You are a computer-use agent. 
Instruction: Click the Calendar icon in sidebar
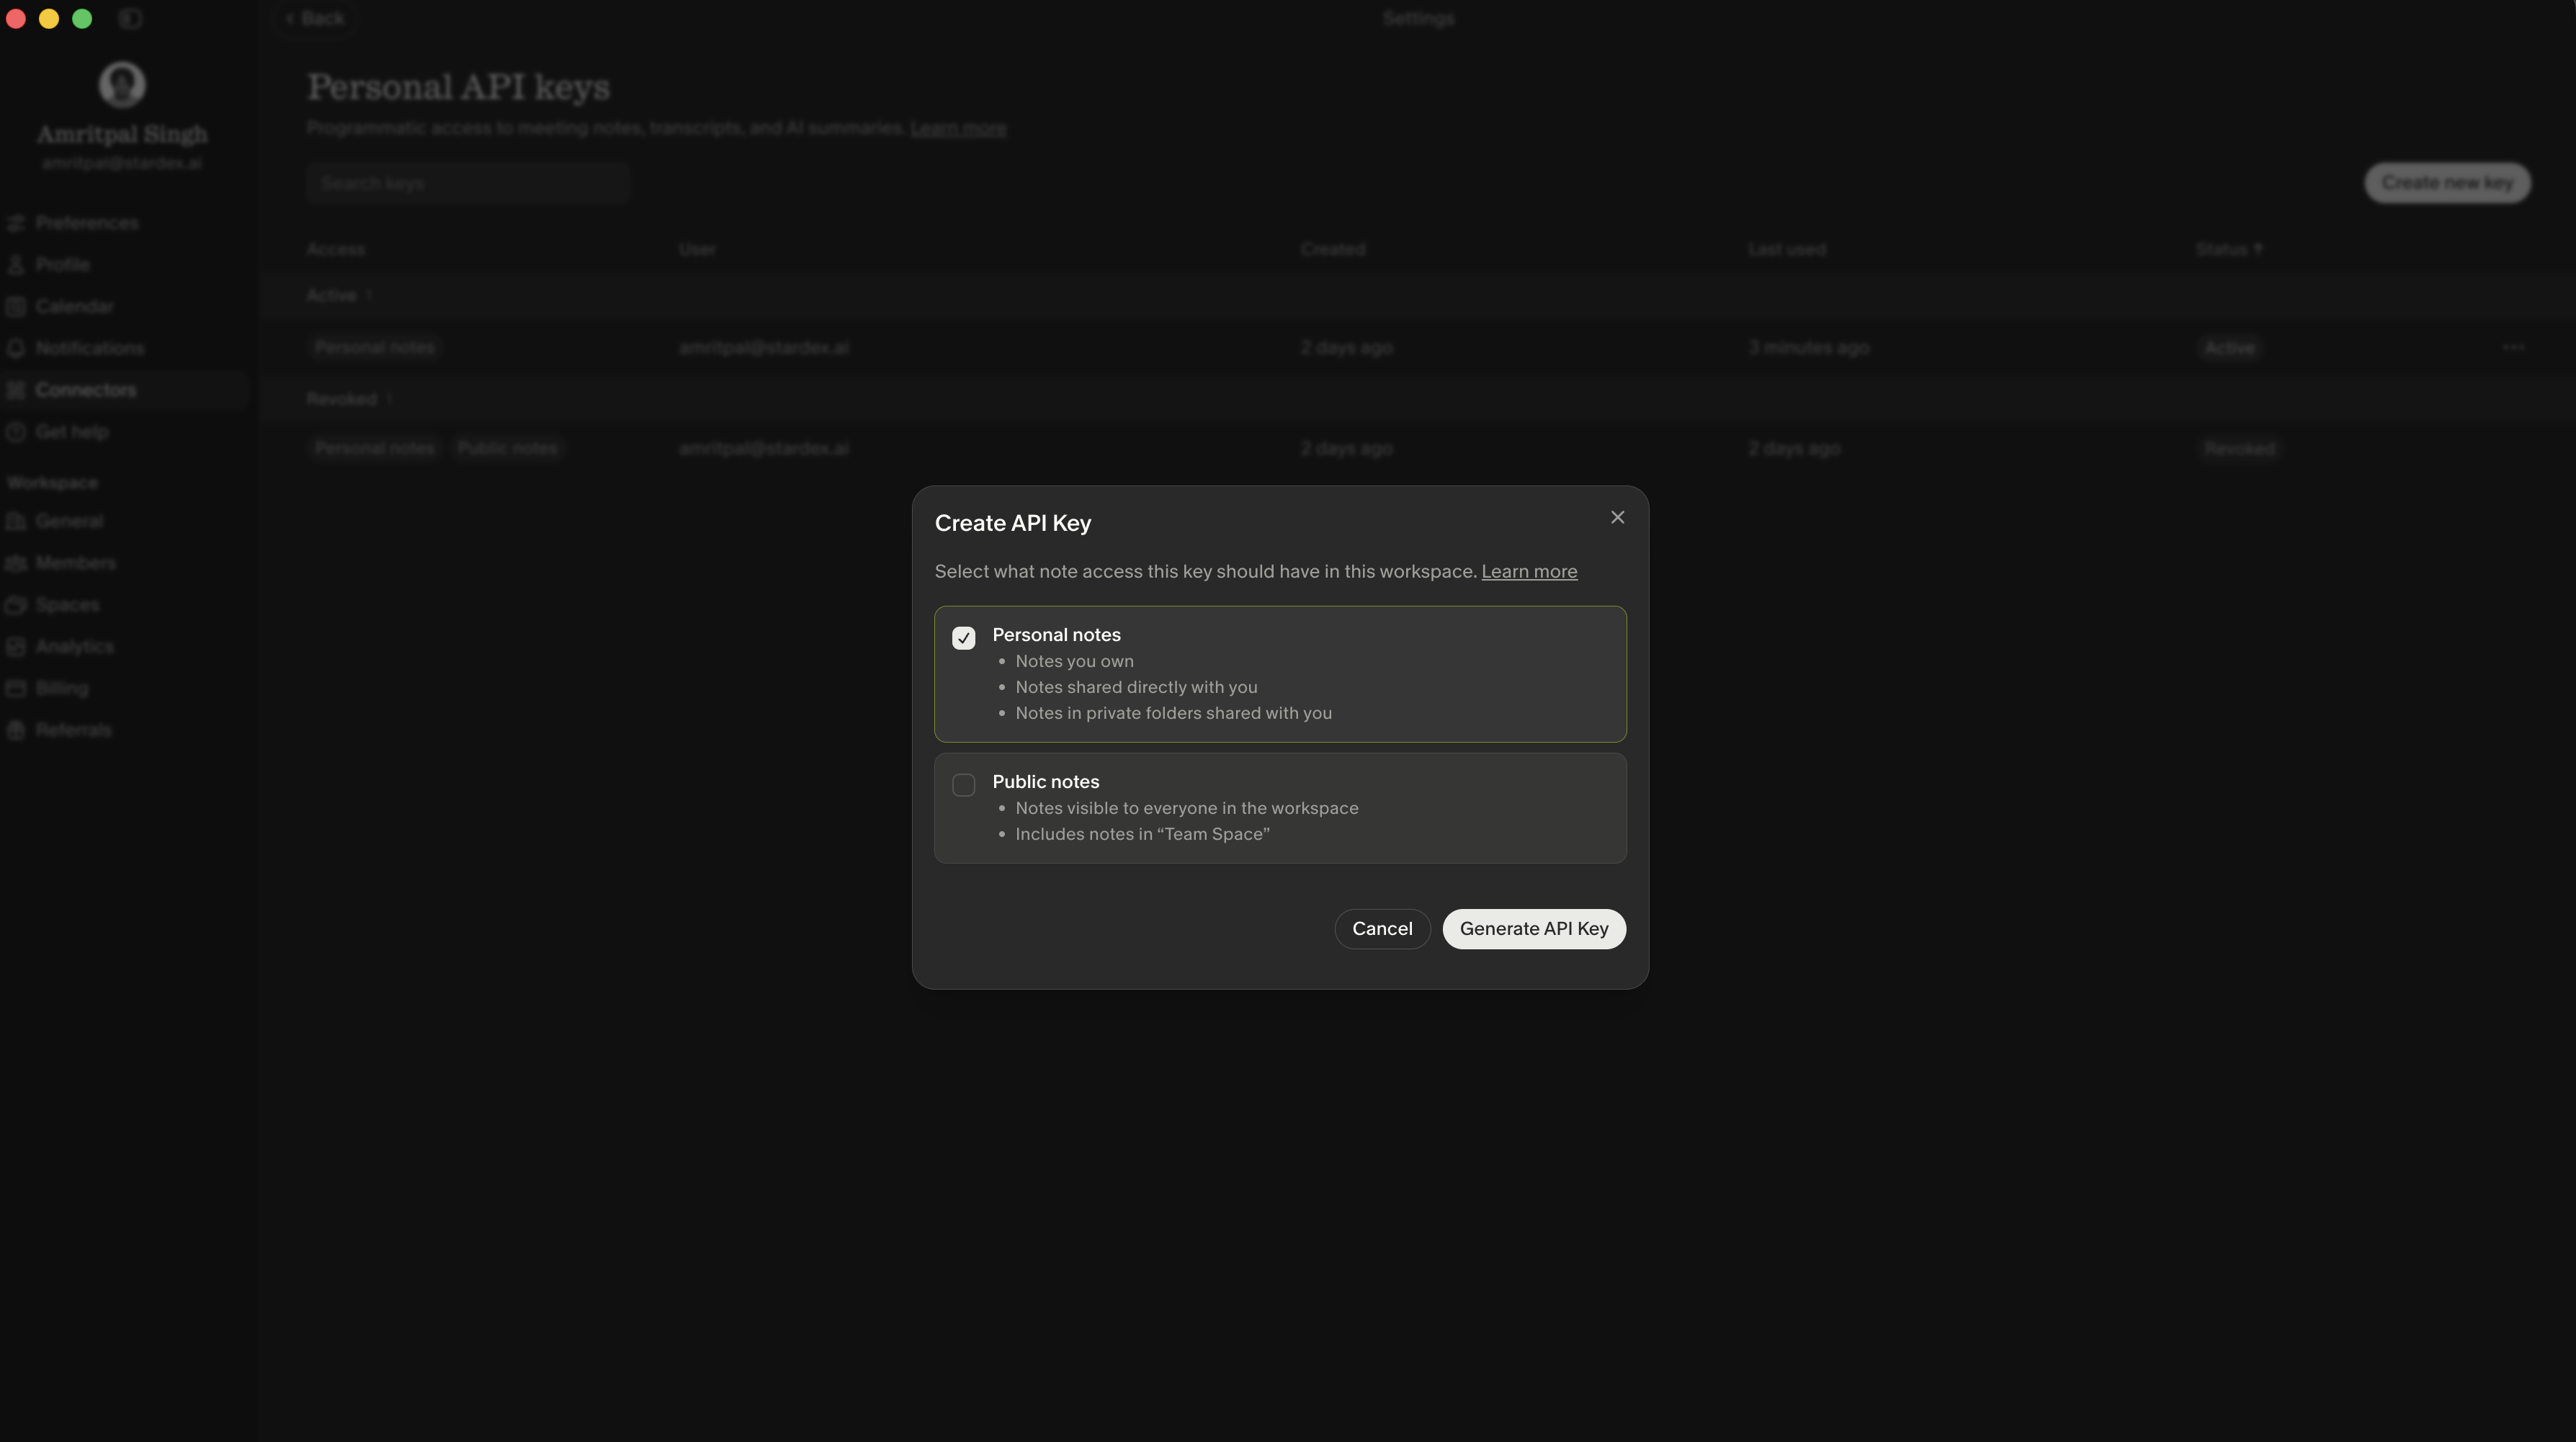(x=15, y=306)
